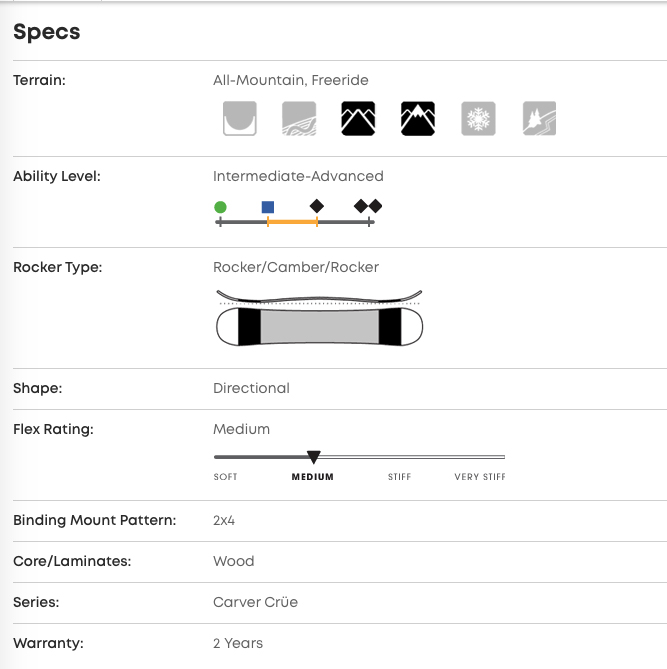This screenshot has width=667, height=669.
Task: Click the halfpipe park terrain icon
Action: (x=240, y=119)
